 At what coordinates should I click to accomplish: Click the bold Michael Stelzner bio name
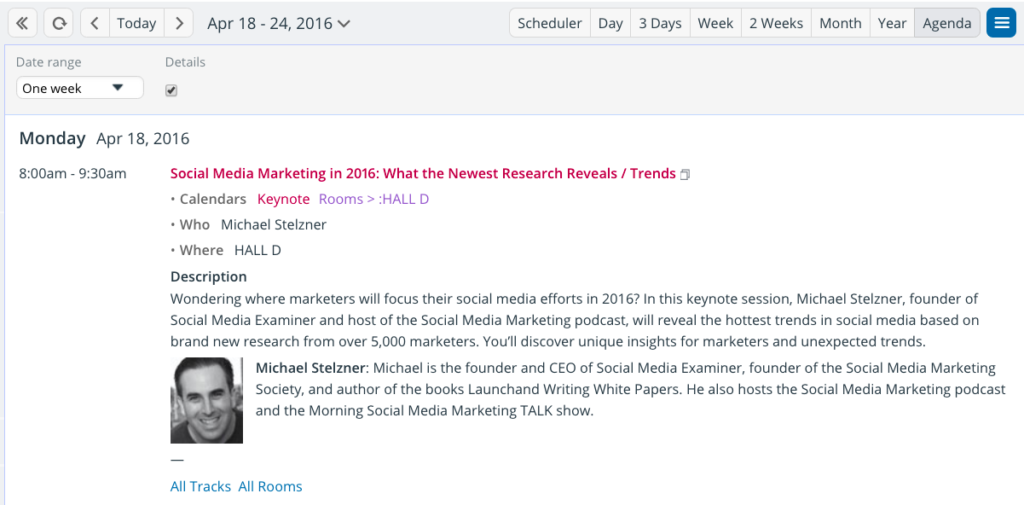click(311, 368)
